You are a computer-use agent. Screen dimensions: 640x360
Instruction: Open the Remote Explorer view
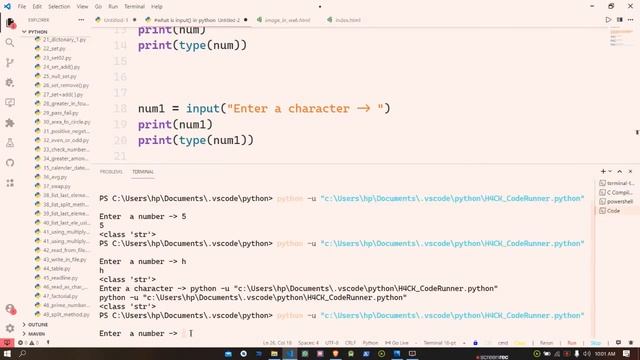coord(10,102)
